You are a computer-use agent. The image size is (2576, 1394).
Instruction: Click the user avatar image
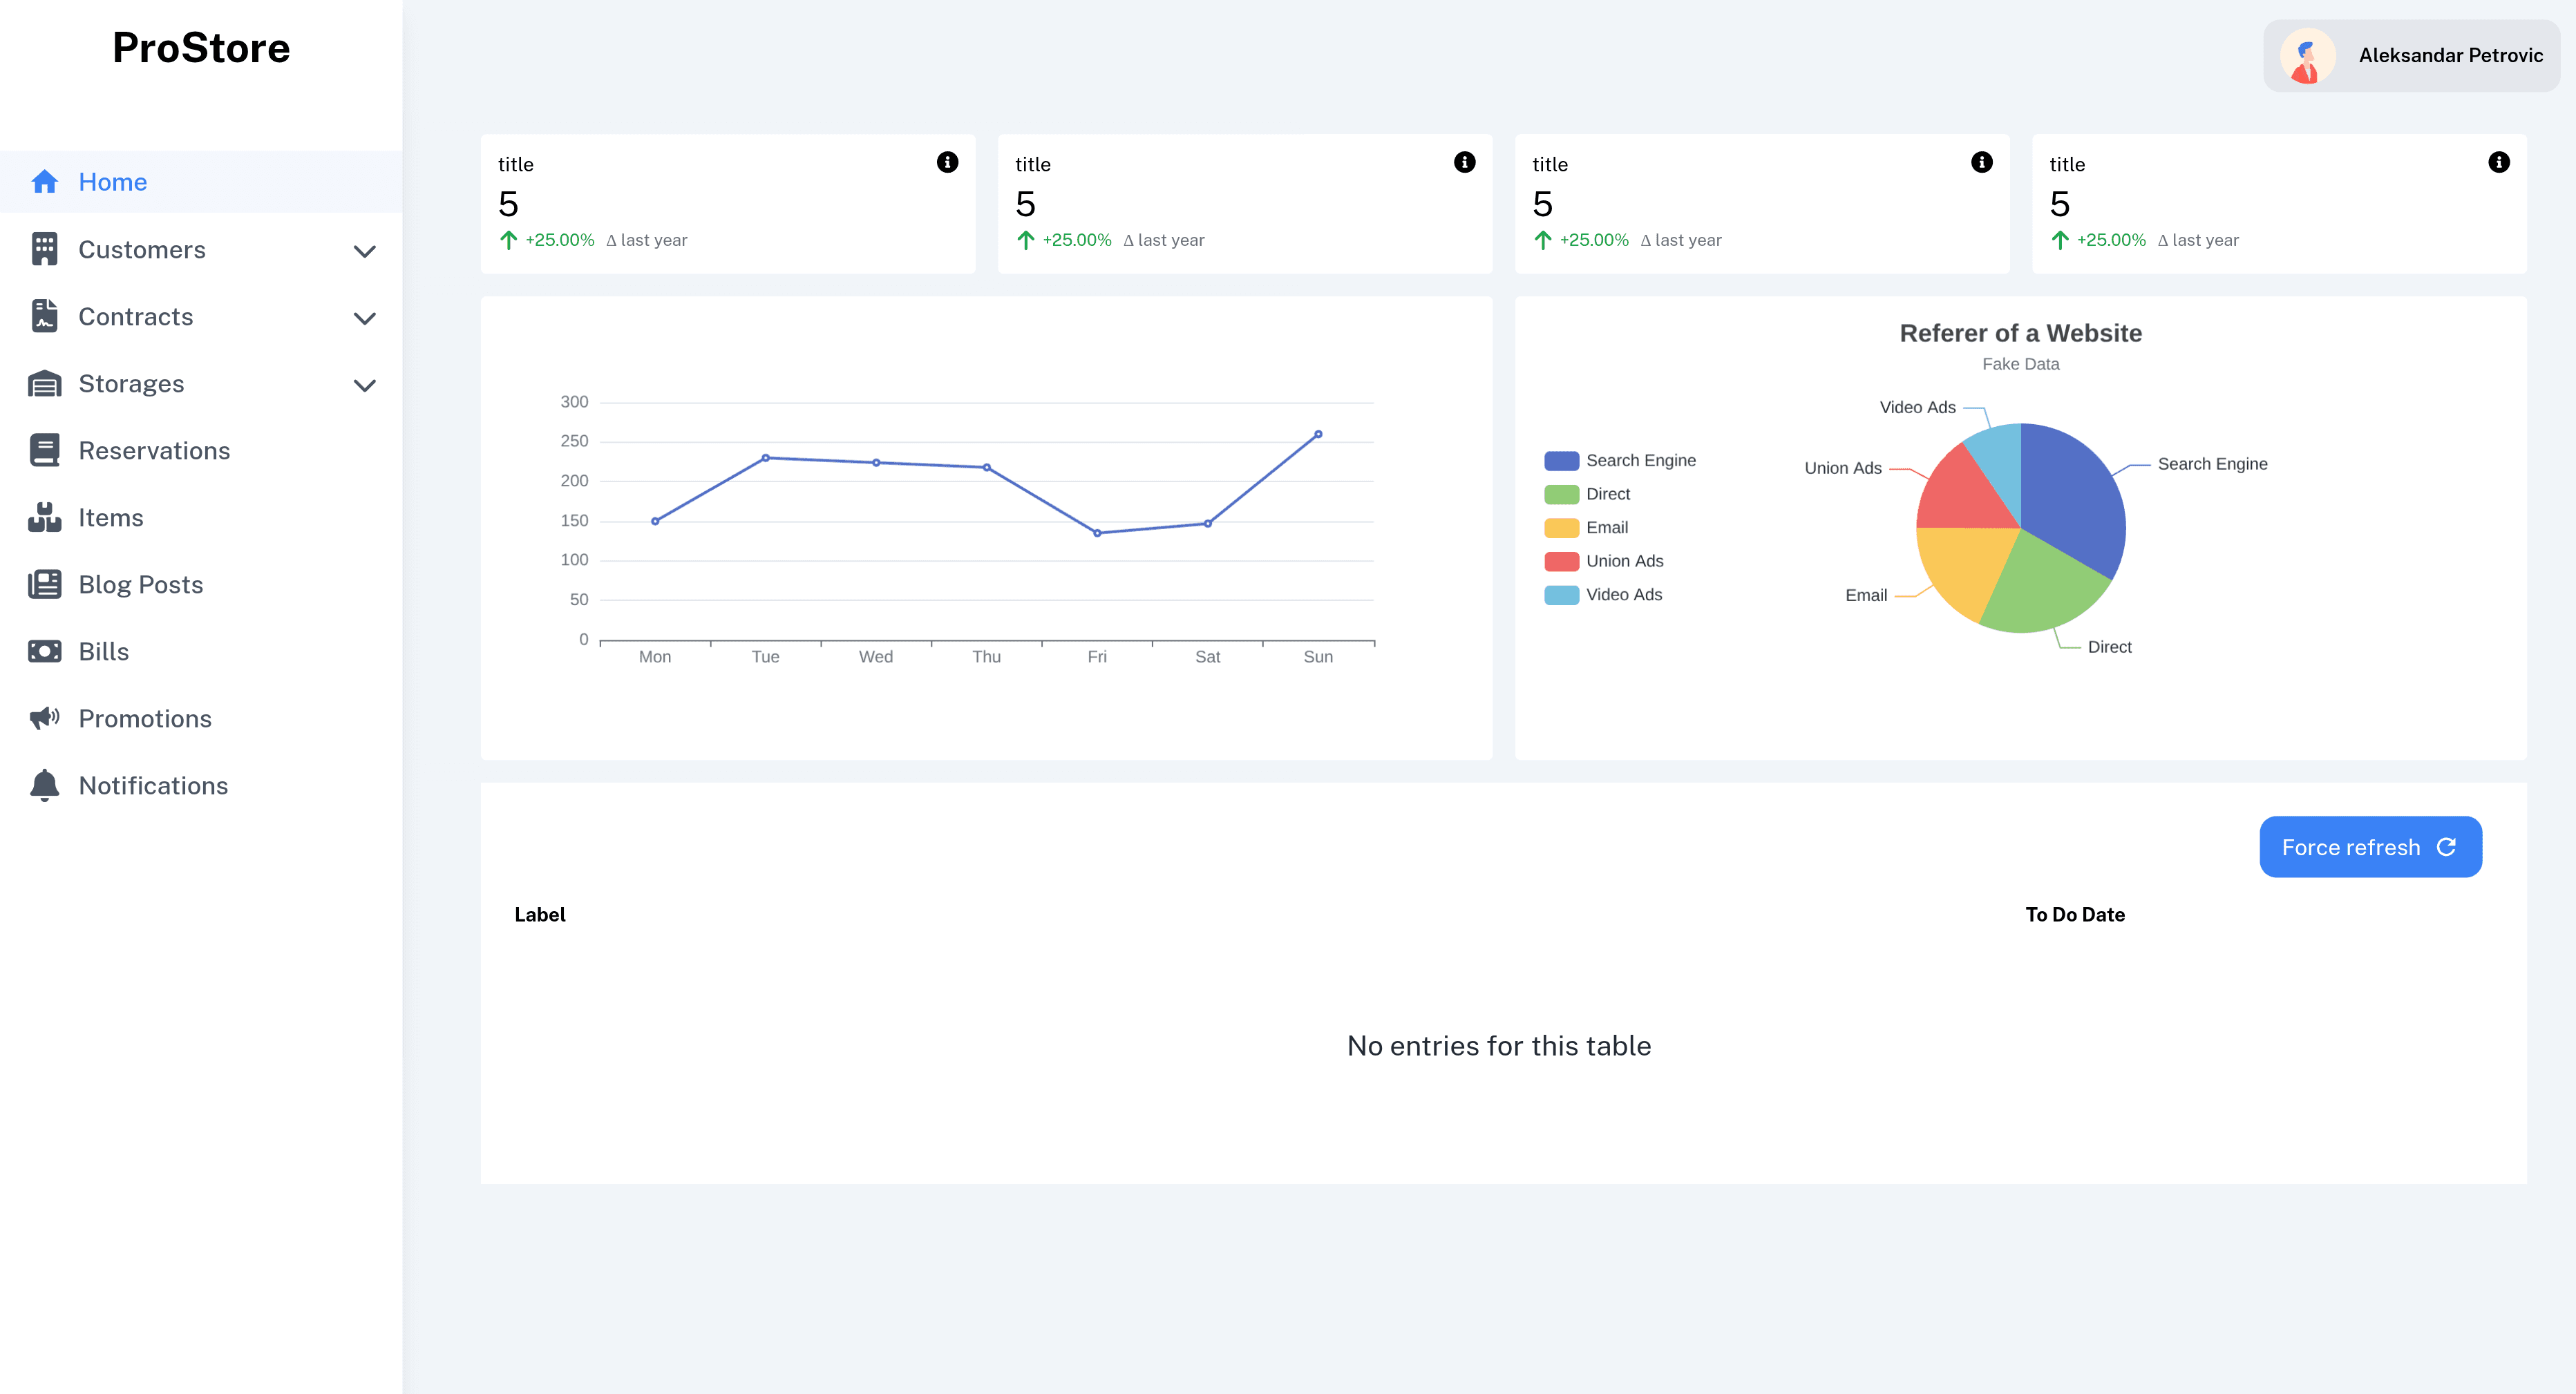point(2307,56)
